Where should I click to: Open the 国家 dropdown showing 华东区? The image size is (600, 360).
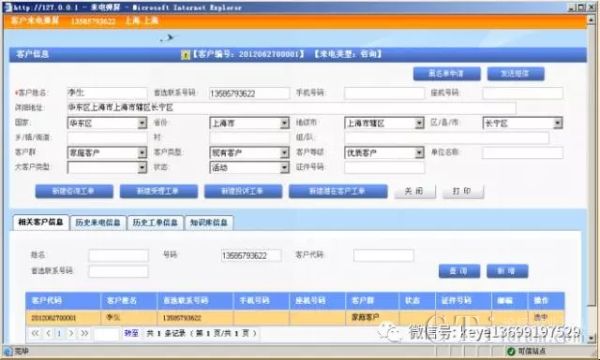[107, 123]
